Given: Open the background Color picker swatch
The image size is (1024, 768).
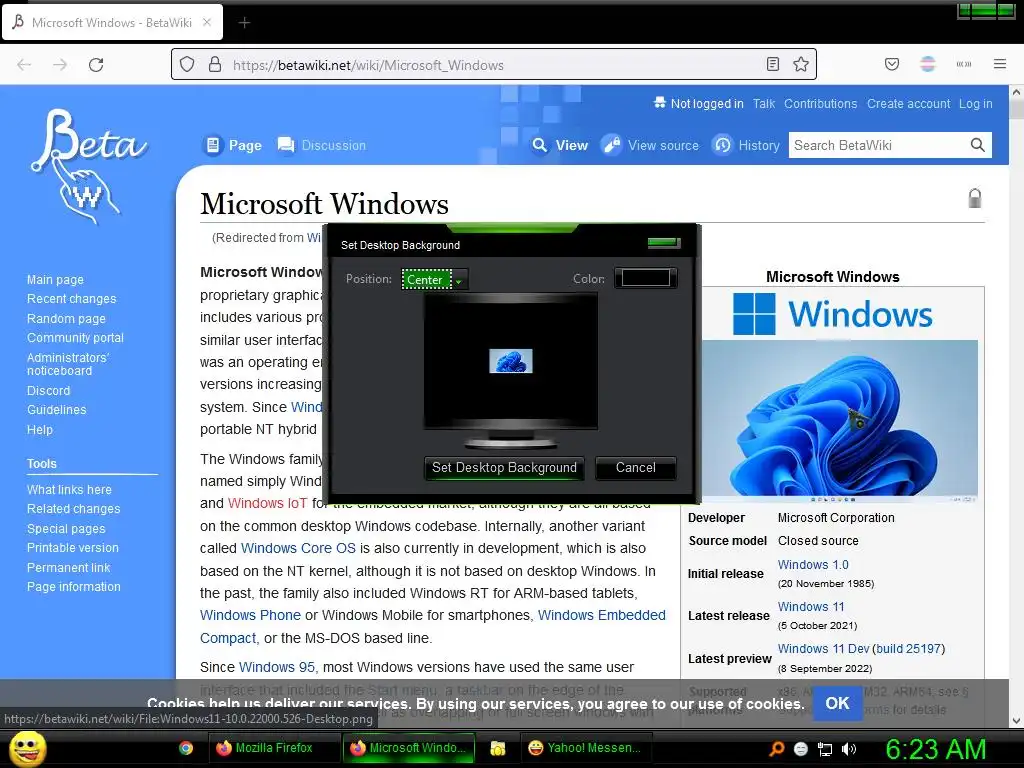Looking at the screenshot, I should click(645, 278).
